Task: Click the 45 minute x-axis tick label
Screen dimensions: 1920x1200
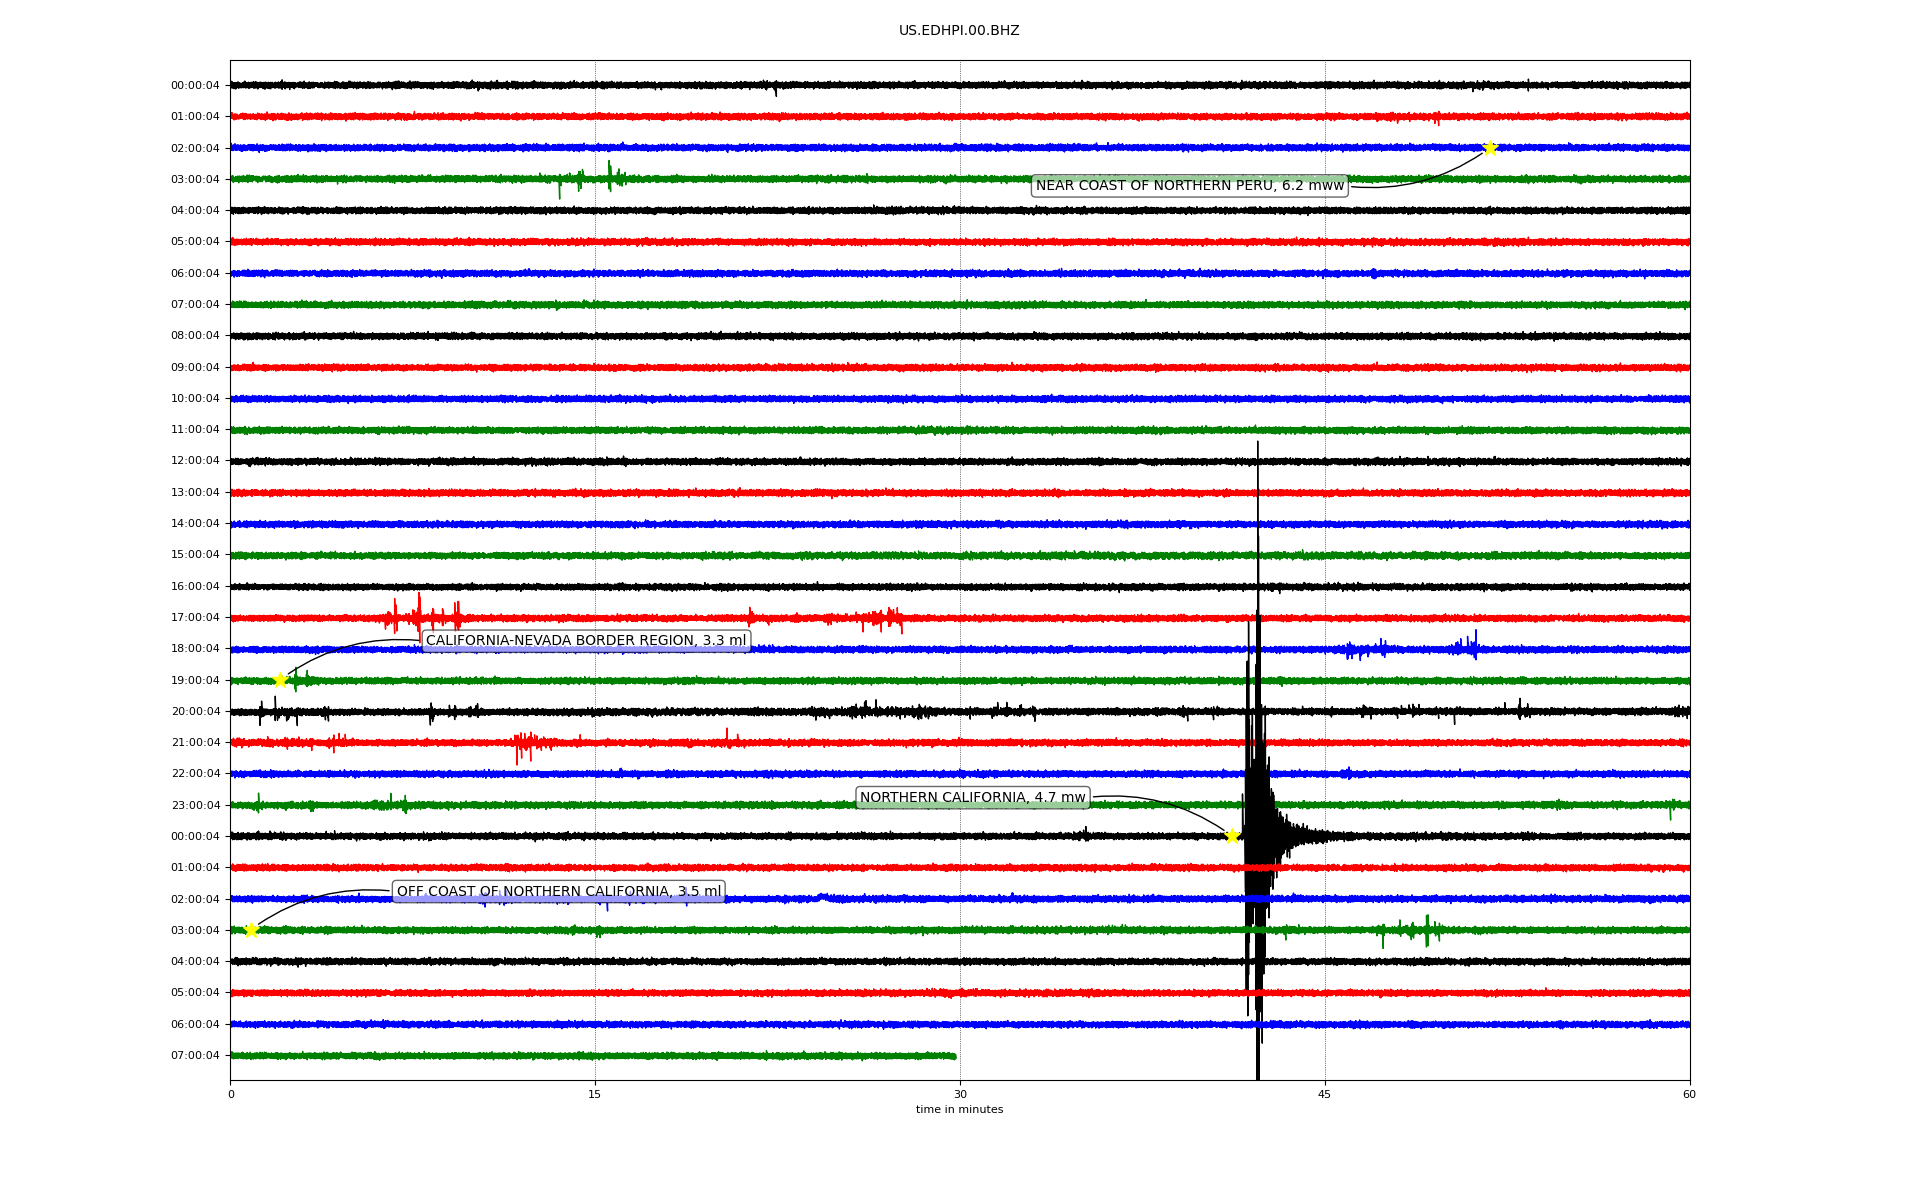Action: [x=1325, y=1094]
